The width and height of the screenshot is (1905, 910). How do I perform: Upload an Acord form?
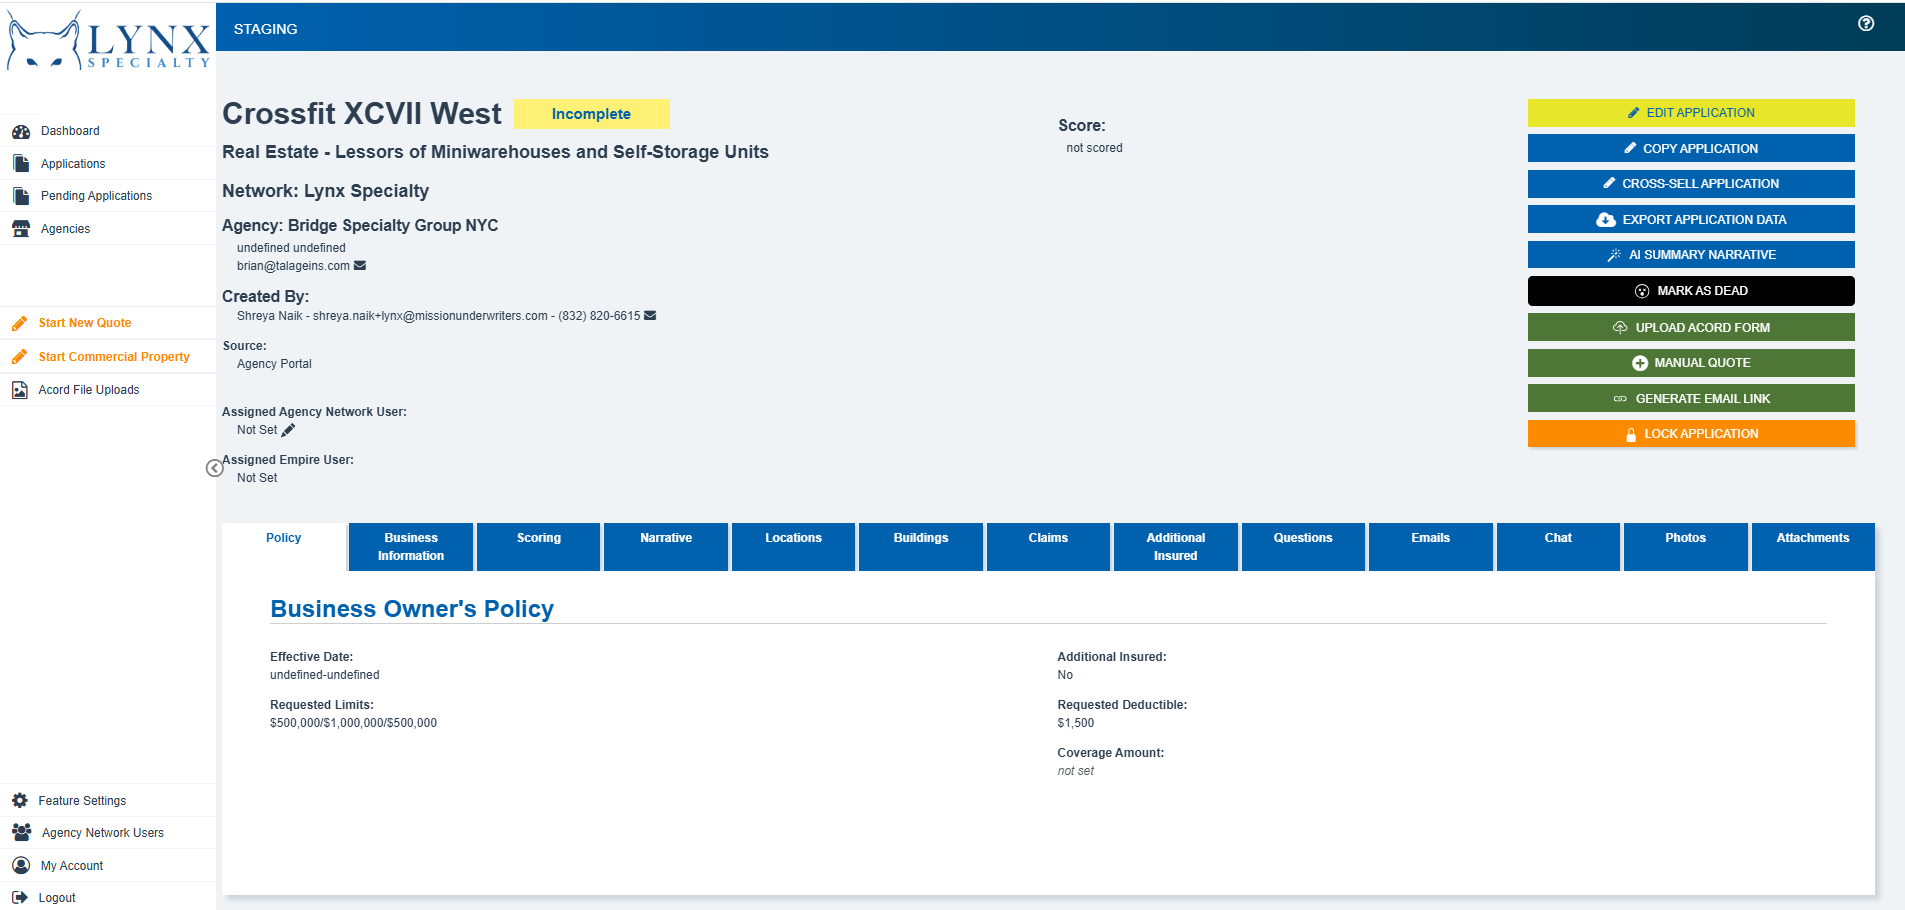[x=1691, y=327]
